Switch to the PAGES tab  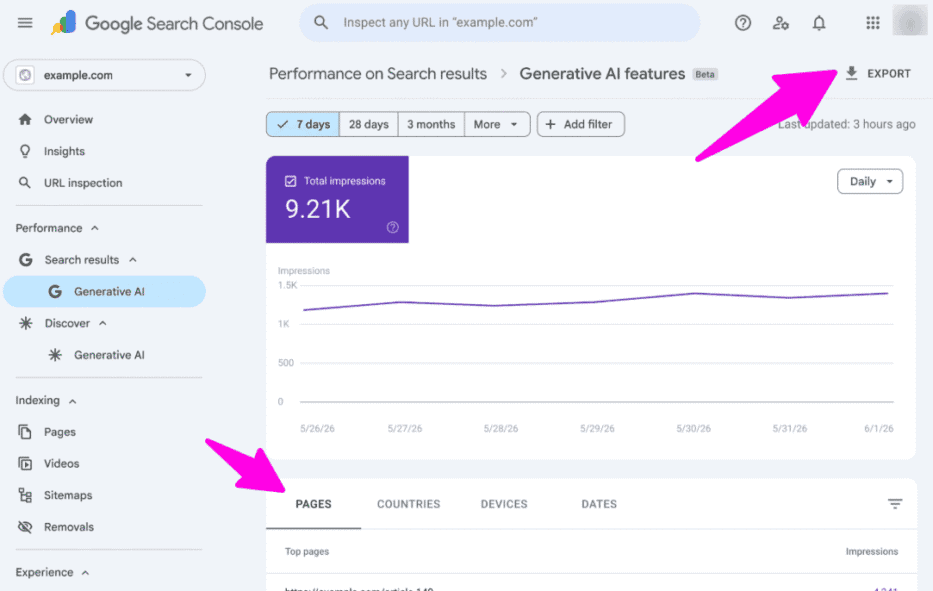click(314, 504)
